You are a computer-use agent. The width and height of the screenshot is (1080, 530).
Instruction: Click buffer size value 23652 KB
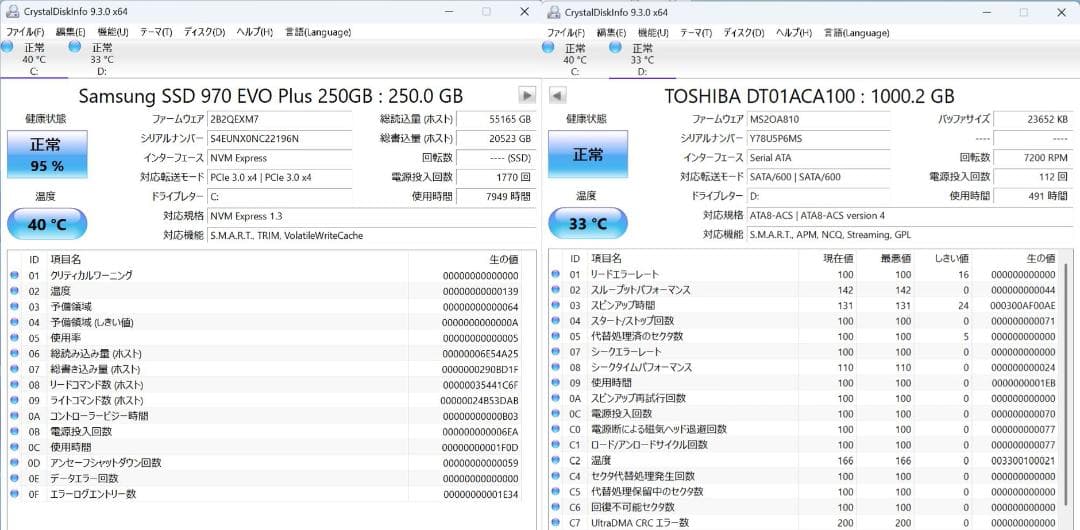click(1033, 119)
